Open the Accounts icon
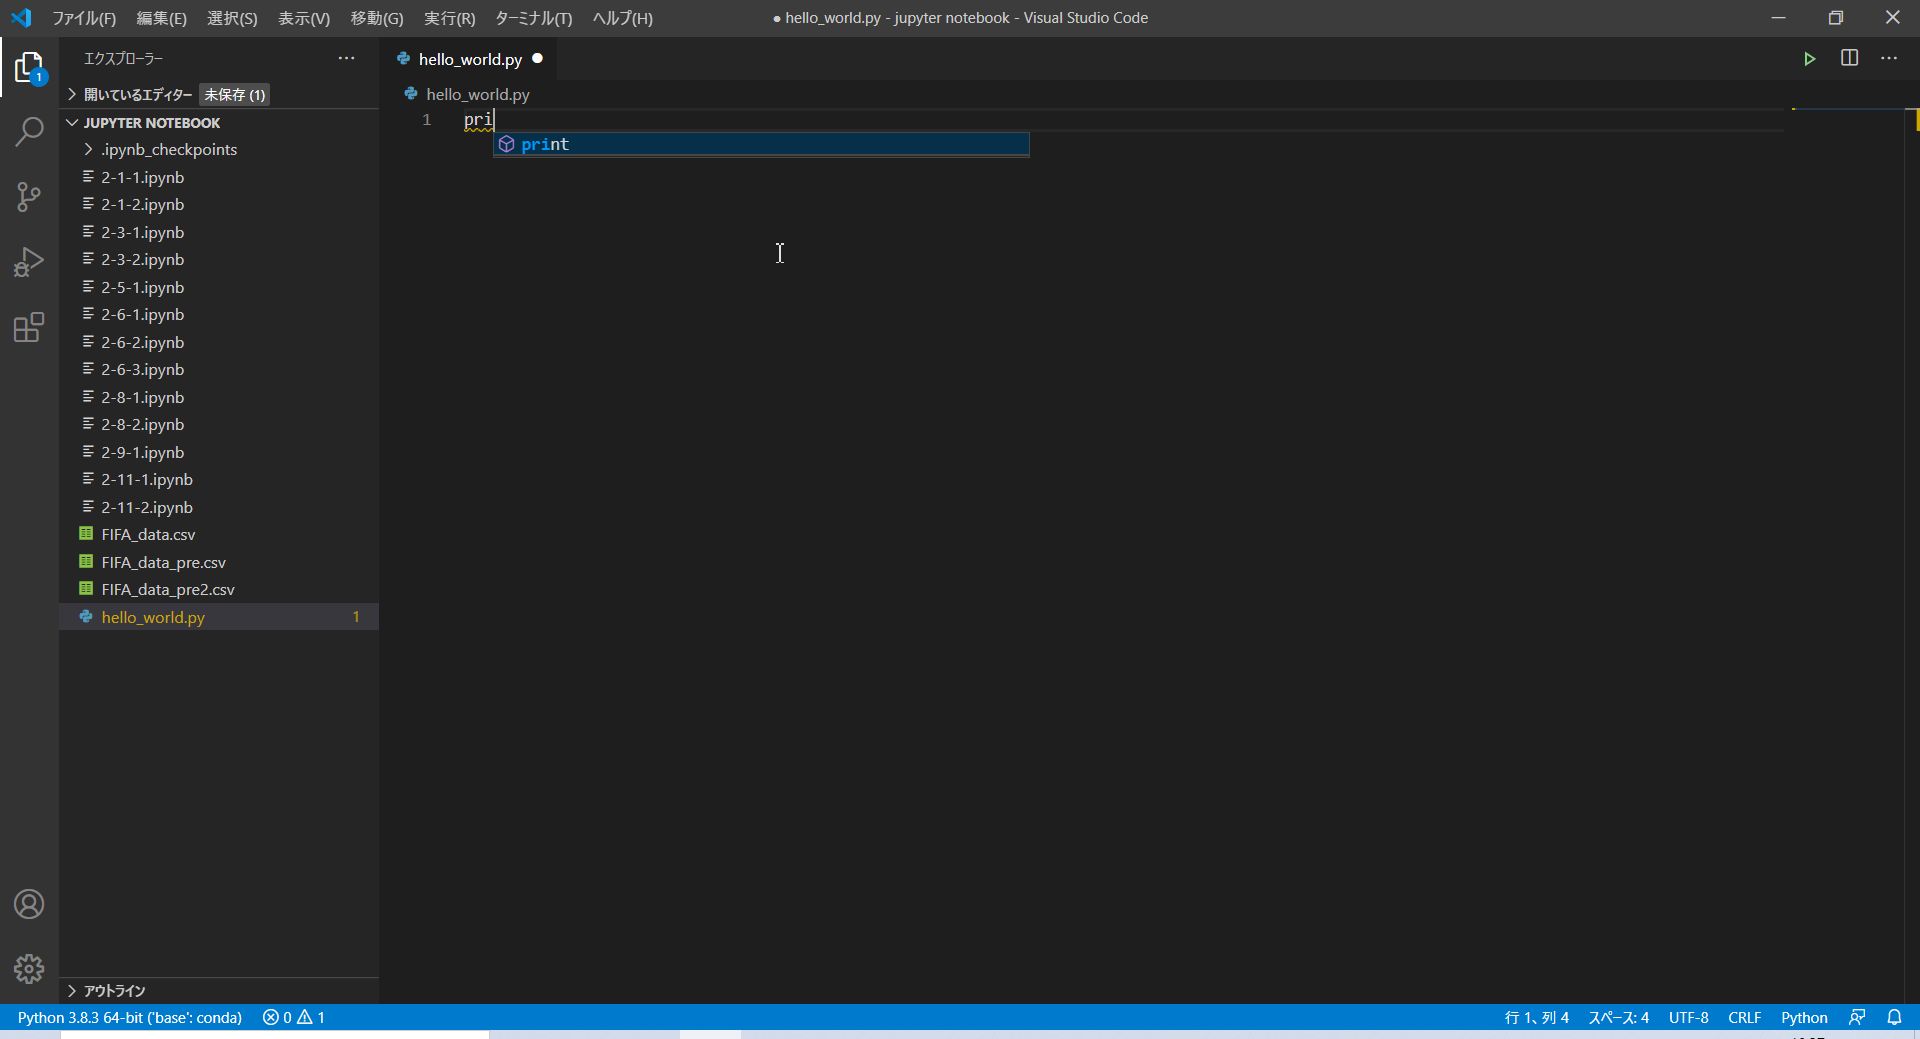Screen dimensions: 1920x1039 pos(29,903)
